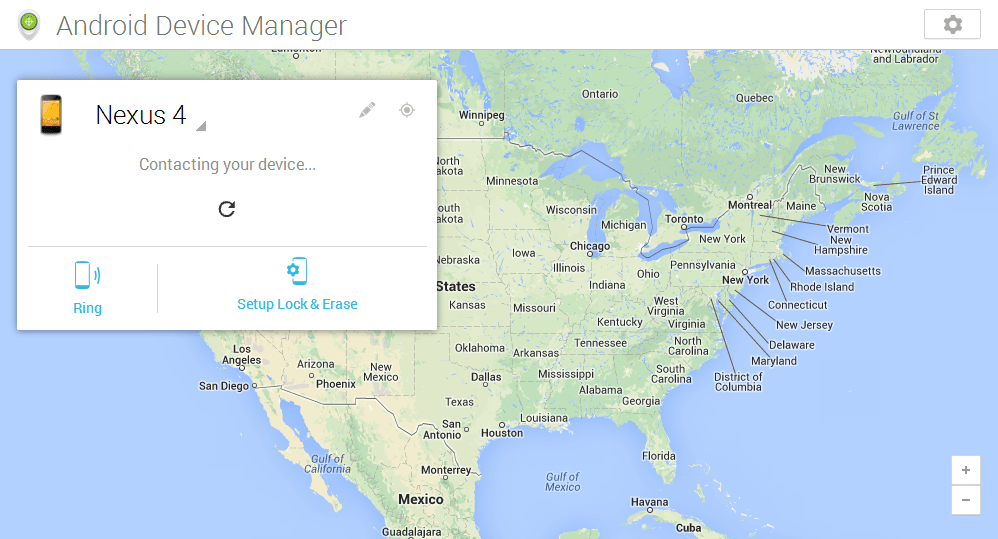Click District of Columbia label
Image resolution: width=998 pixels, height=539 pixels.
point(738,382)
